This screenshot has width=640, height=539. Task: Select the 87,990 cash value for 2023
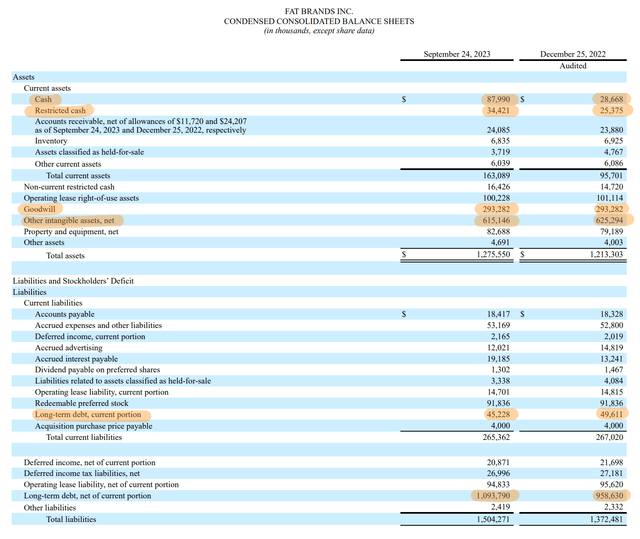(x=498, y=99)
